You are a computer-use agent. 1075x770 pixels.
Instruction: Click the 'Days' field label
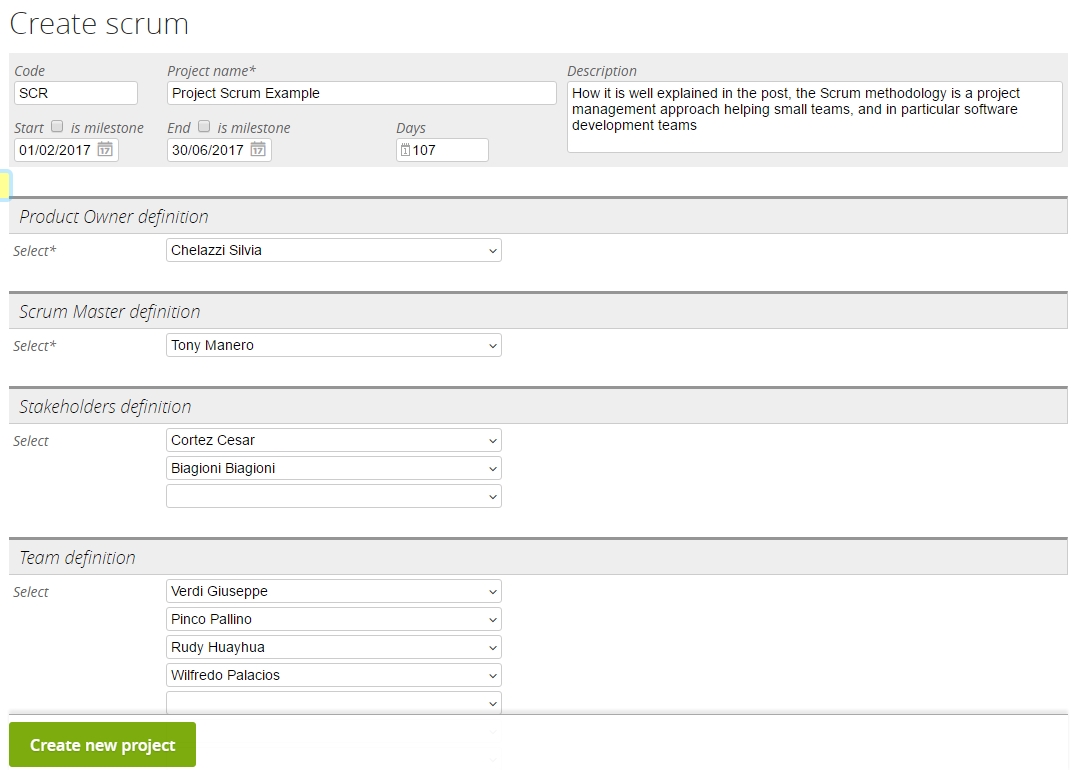click(411, 128)
